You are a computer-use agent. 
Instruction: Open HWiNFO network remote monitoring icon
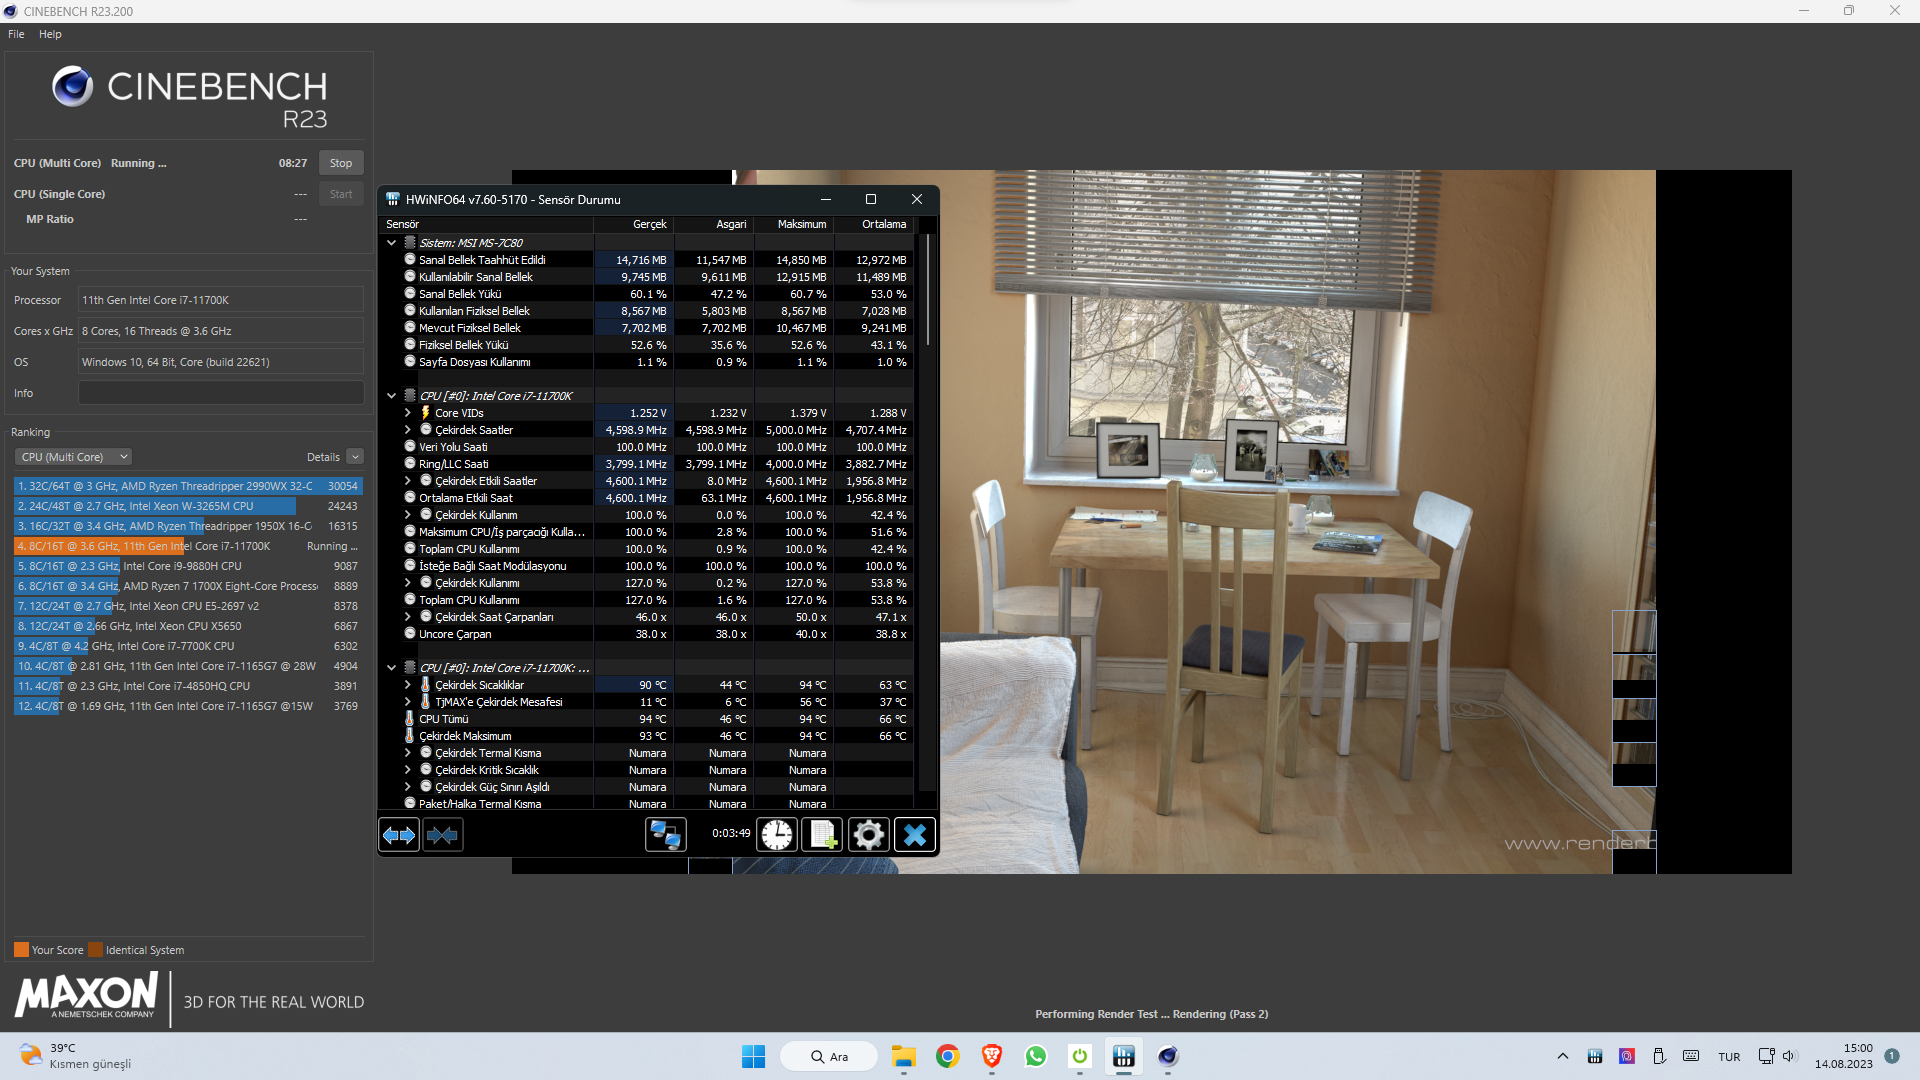665,835
